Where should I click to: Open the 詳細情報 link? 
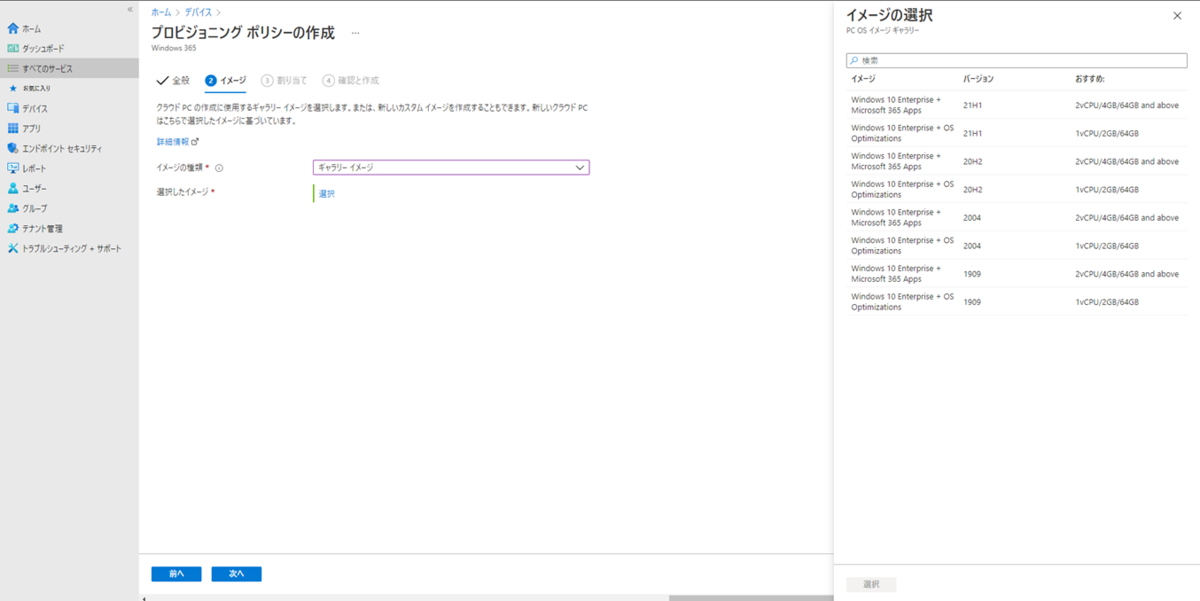click(175, 143)
